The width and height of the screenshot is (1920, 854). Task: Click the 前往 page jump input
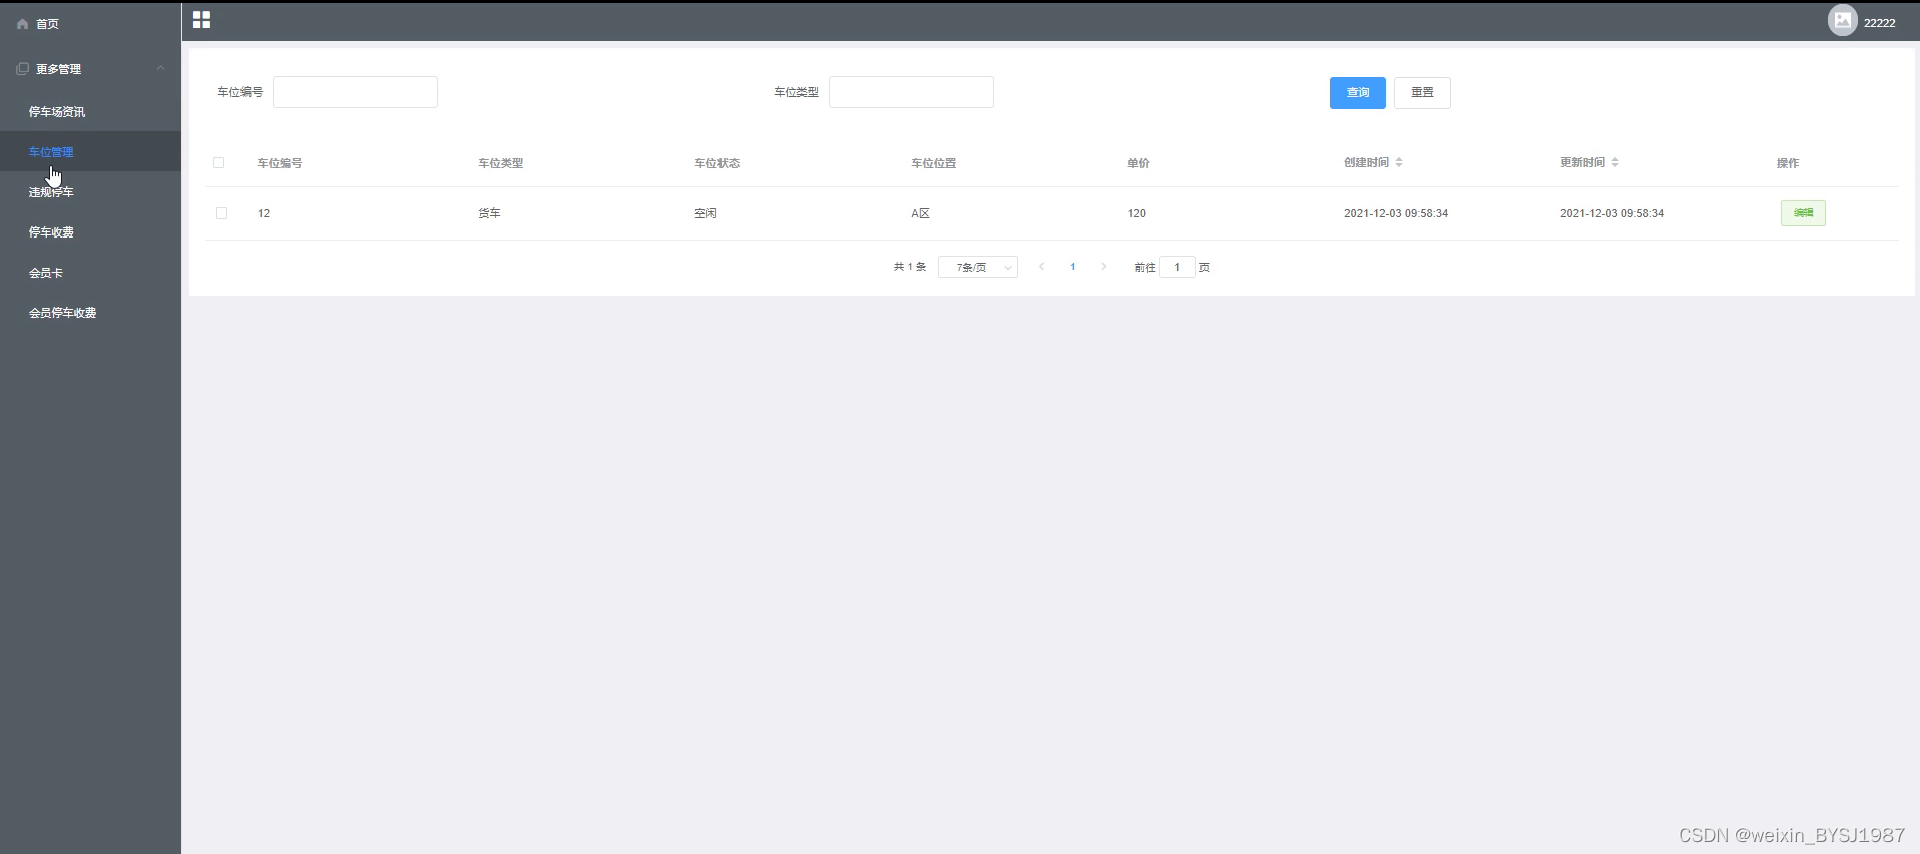(1177, 267)
